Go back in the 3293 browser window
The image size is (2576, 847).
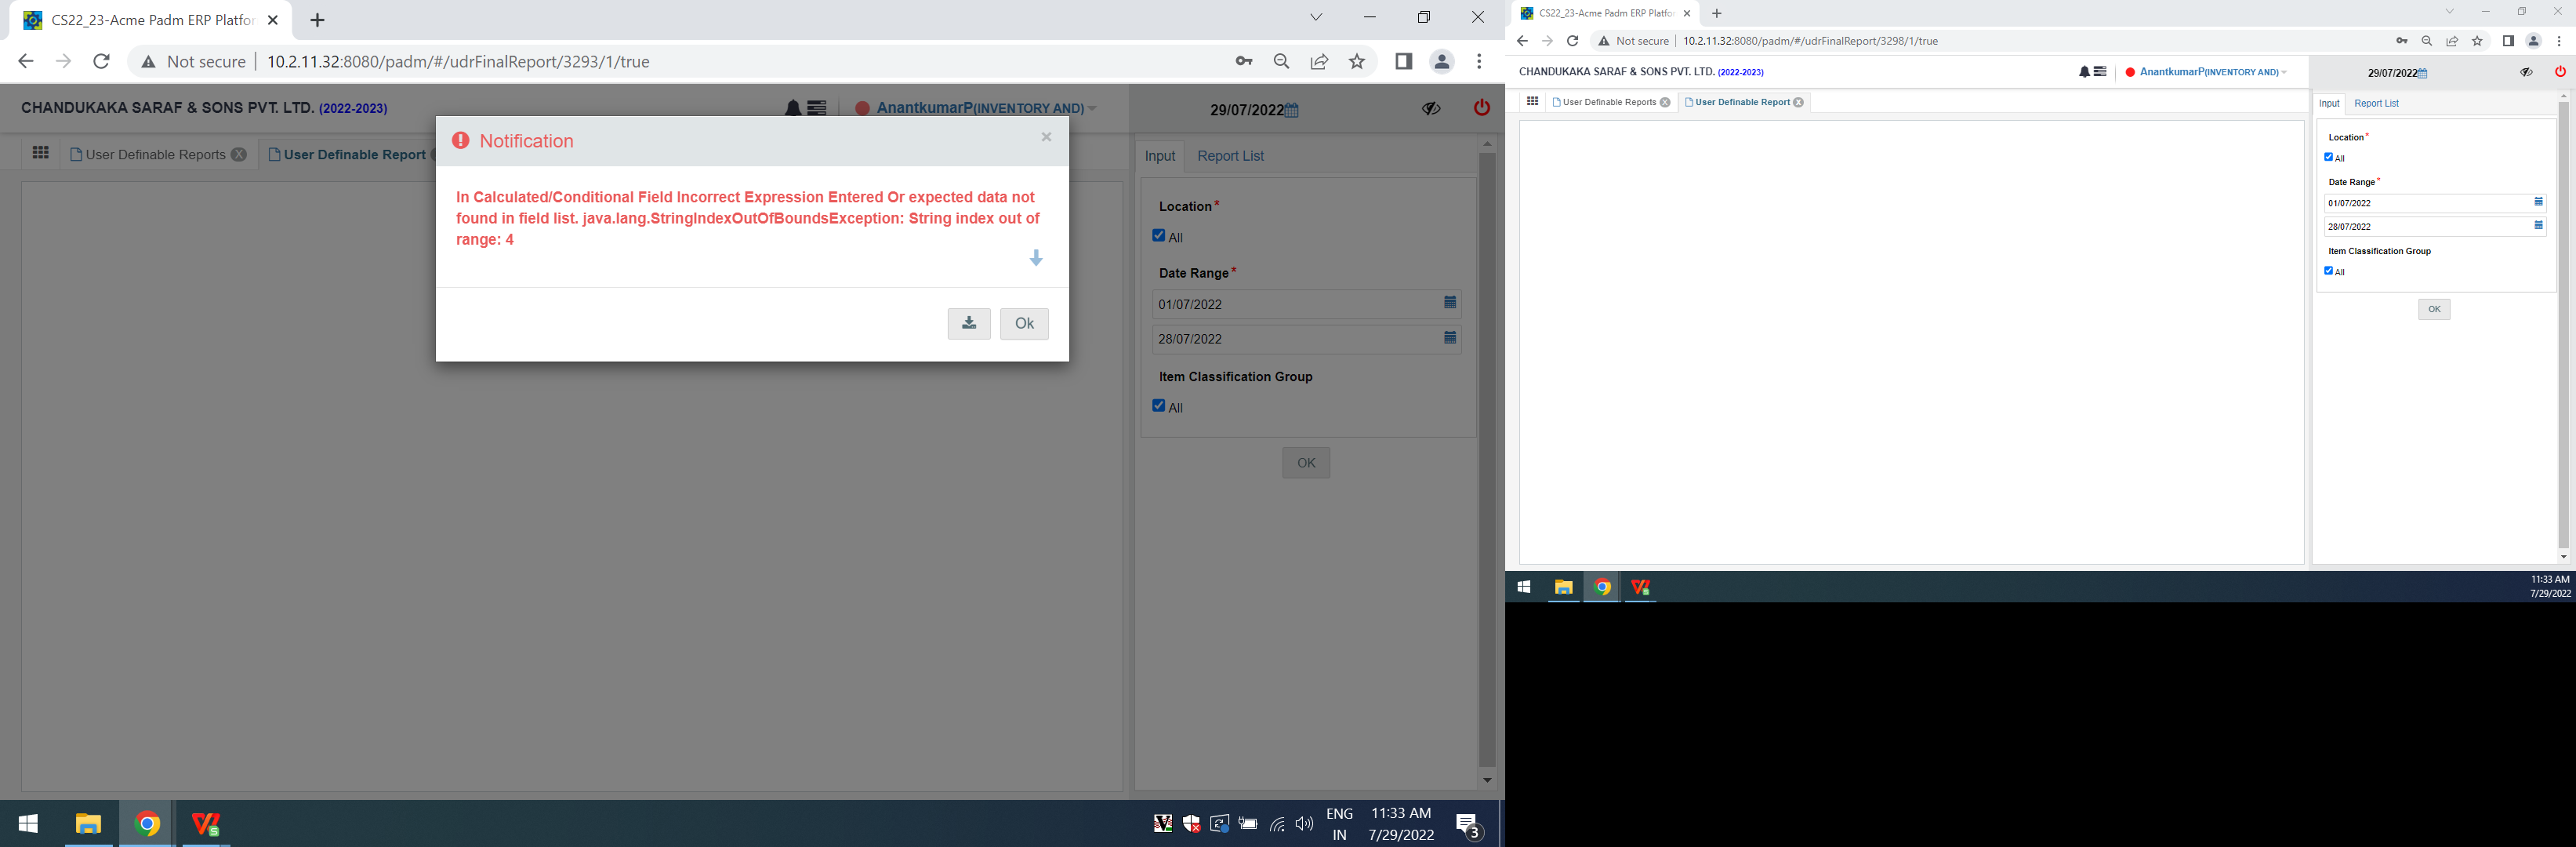[25, 61]
